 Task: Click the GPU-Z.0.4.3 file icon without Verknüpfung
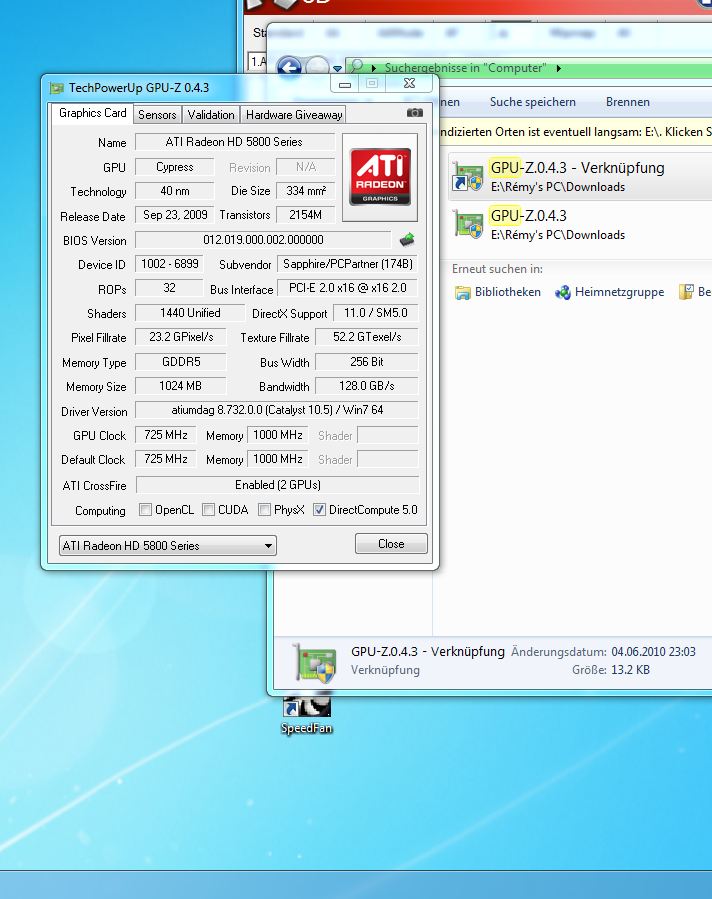[468, 224]
